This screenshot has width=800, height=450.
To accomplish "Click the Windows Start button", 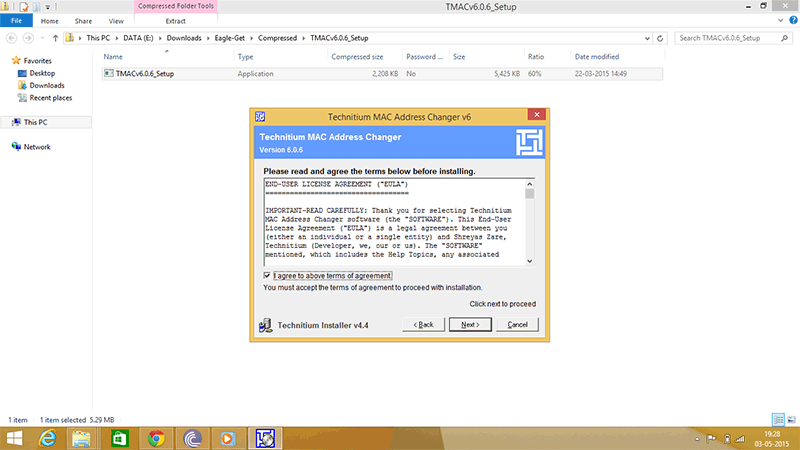I will 14,437.
